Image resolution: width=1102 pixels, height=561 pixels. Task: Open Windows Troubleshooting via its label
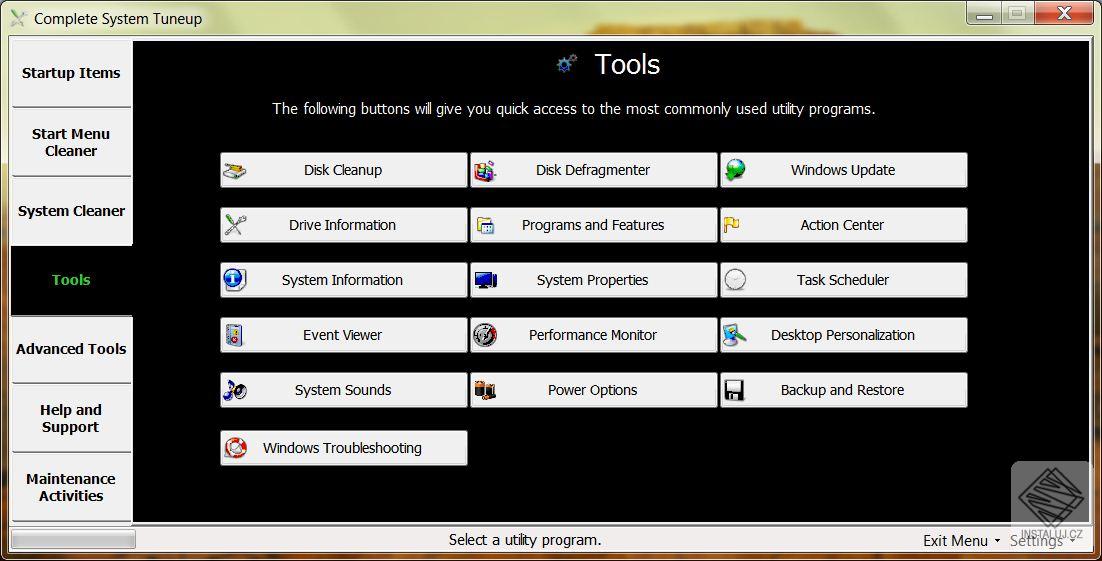pos(342,448)
